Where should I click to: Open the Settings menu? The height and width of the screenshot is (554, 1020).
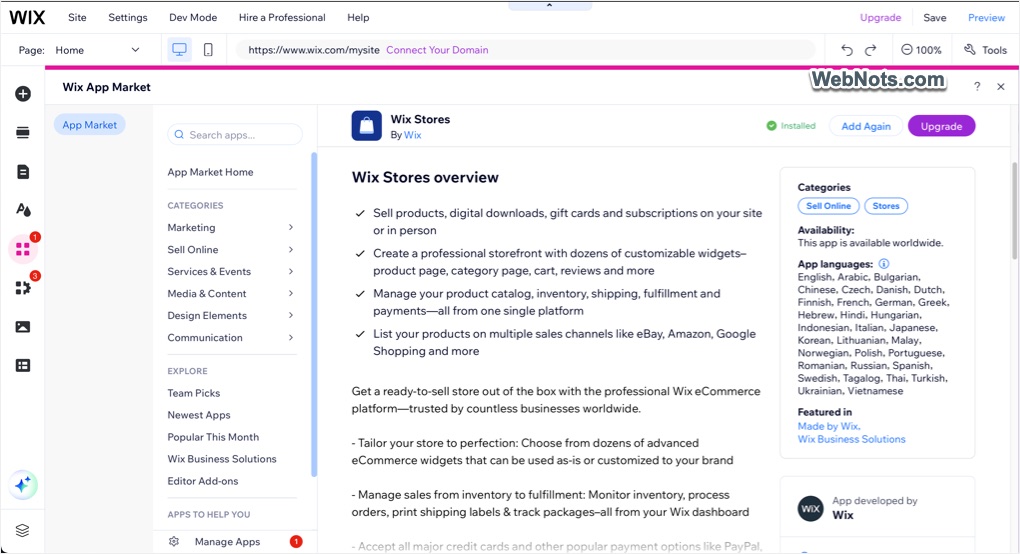pos(128,18)
